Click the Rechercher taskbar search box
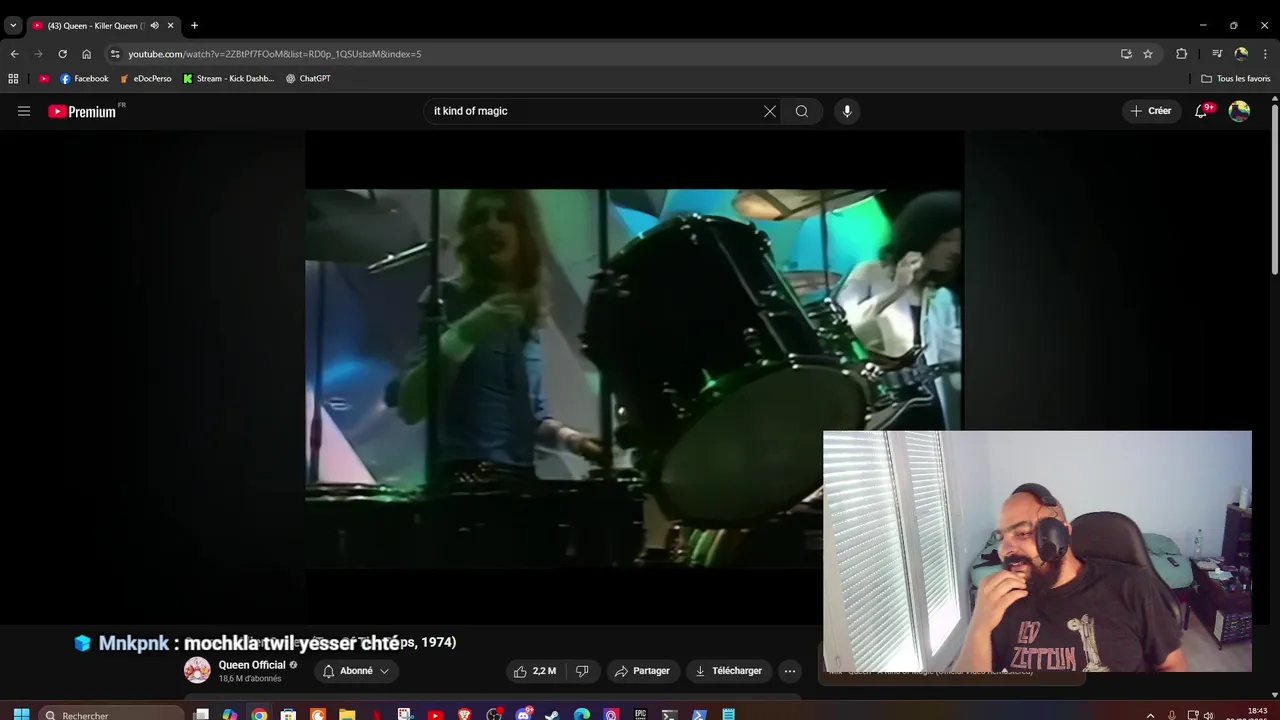The image size is (1280, 720). (x=113, y=715)
